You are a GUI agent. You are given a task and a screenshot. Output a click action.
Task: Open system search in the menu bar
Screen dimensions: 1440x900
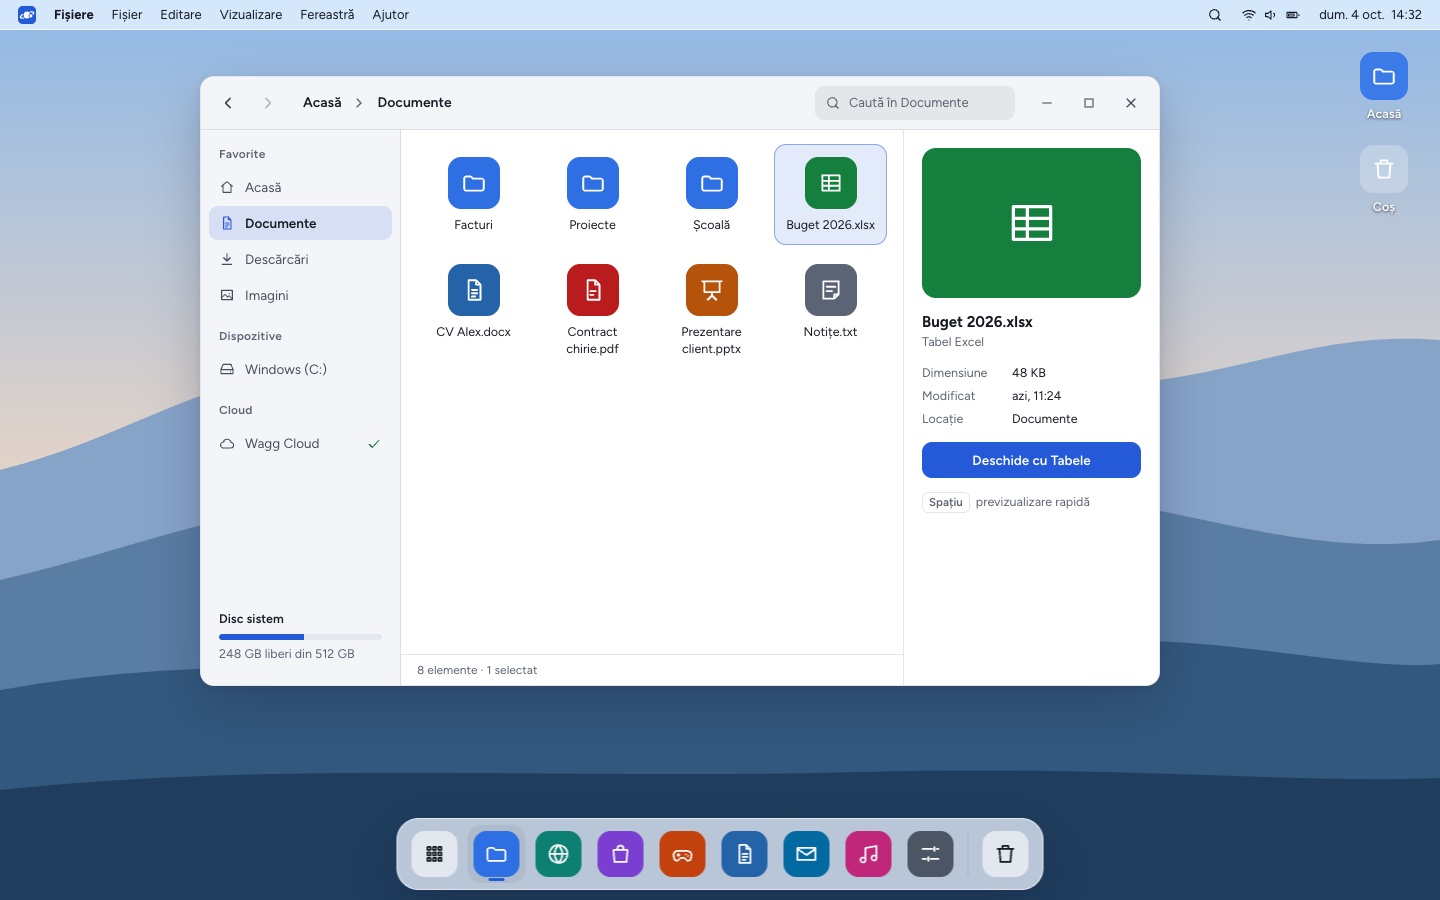click(x=1215, y=15)
